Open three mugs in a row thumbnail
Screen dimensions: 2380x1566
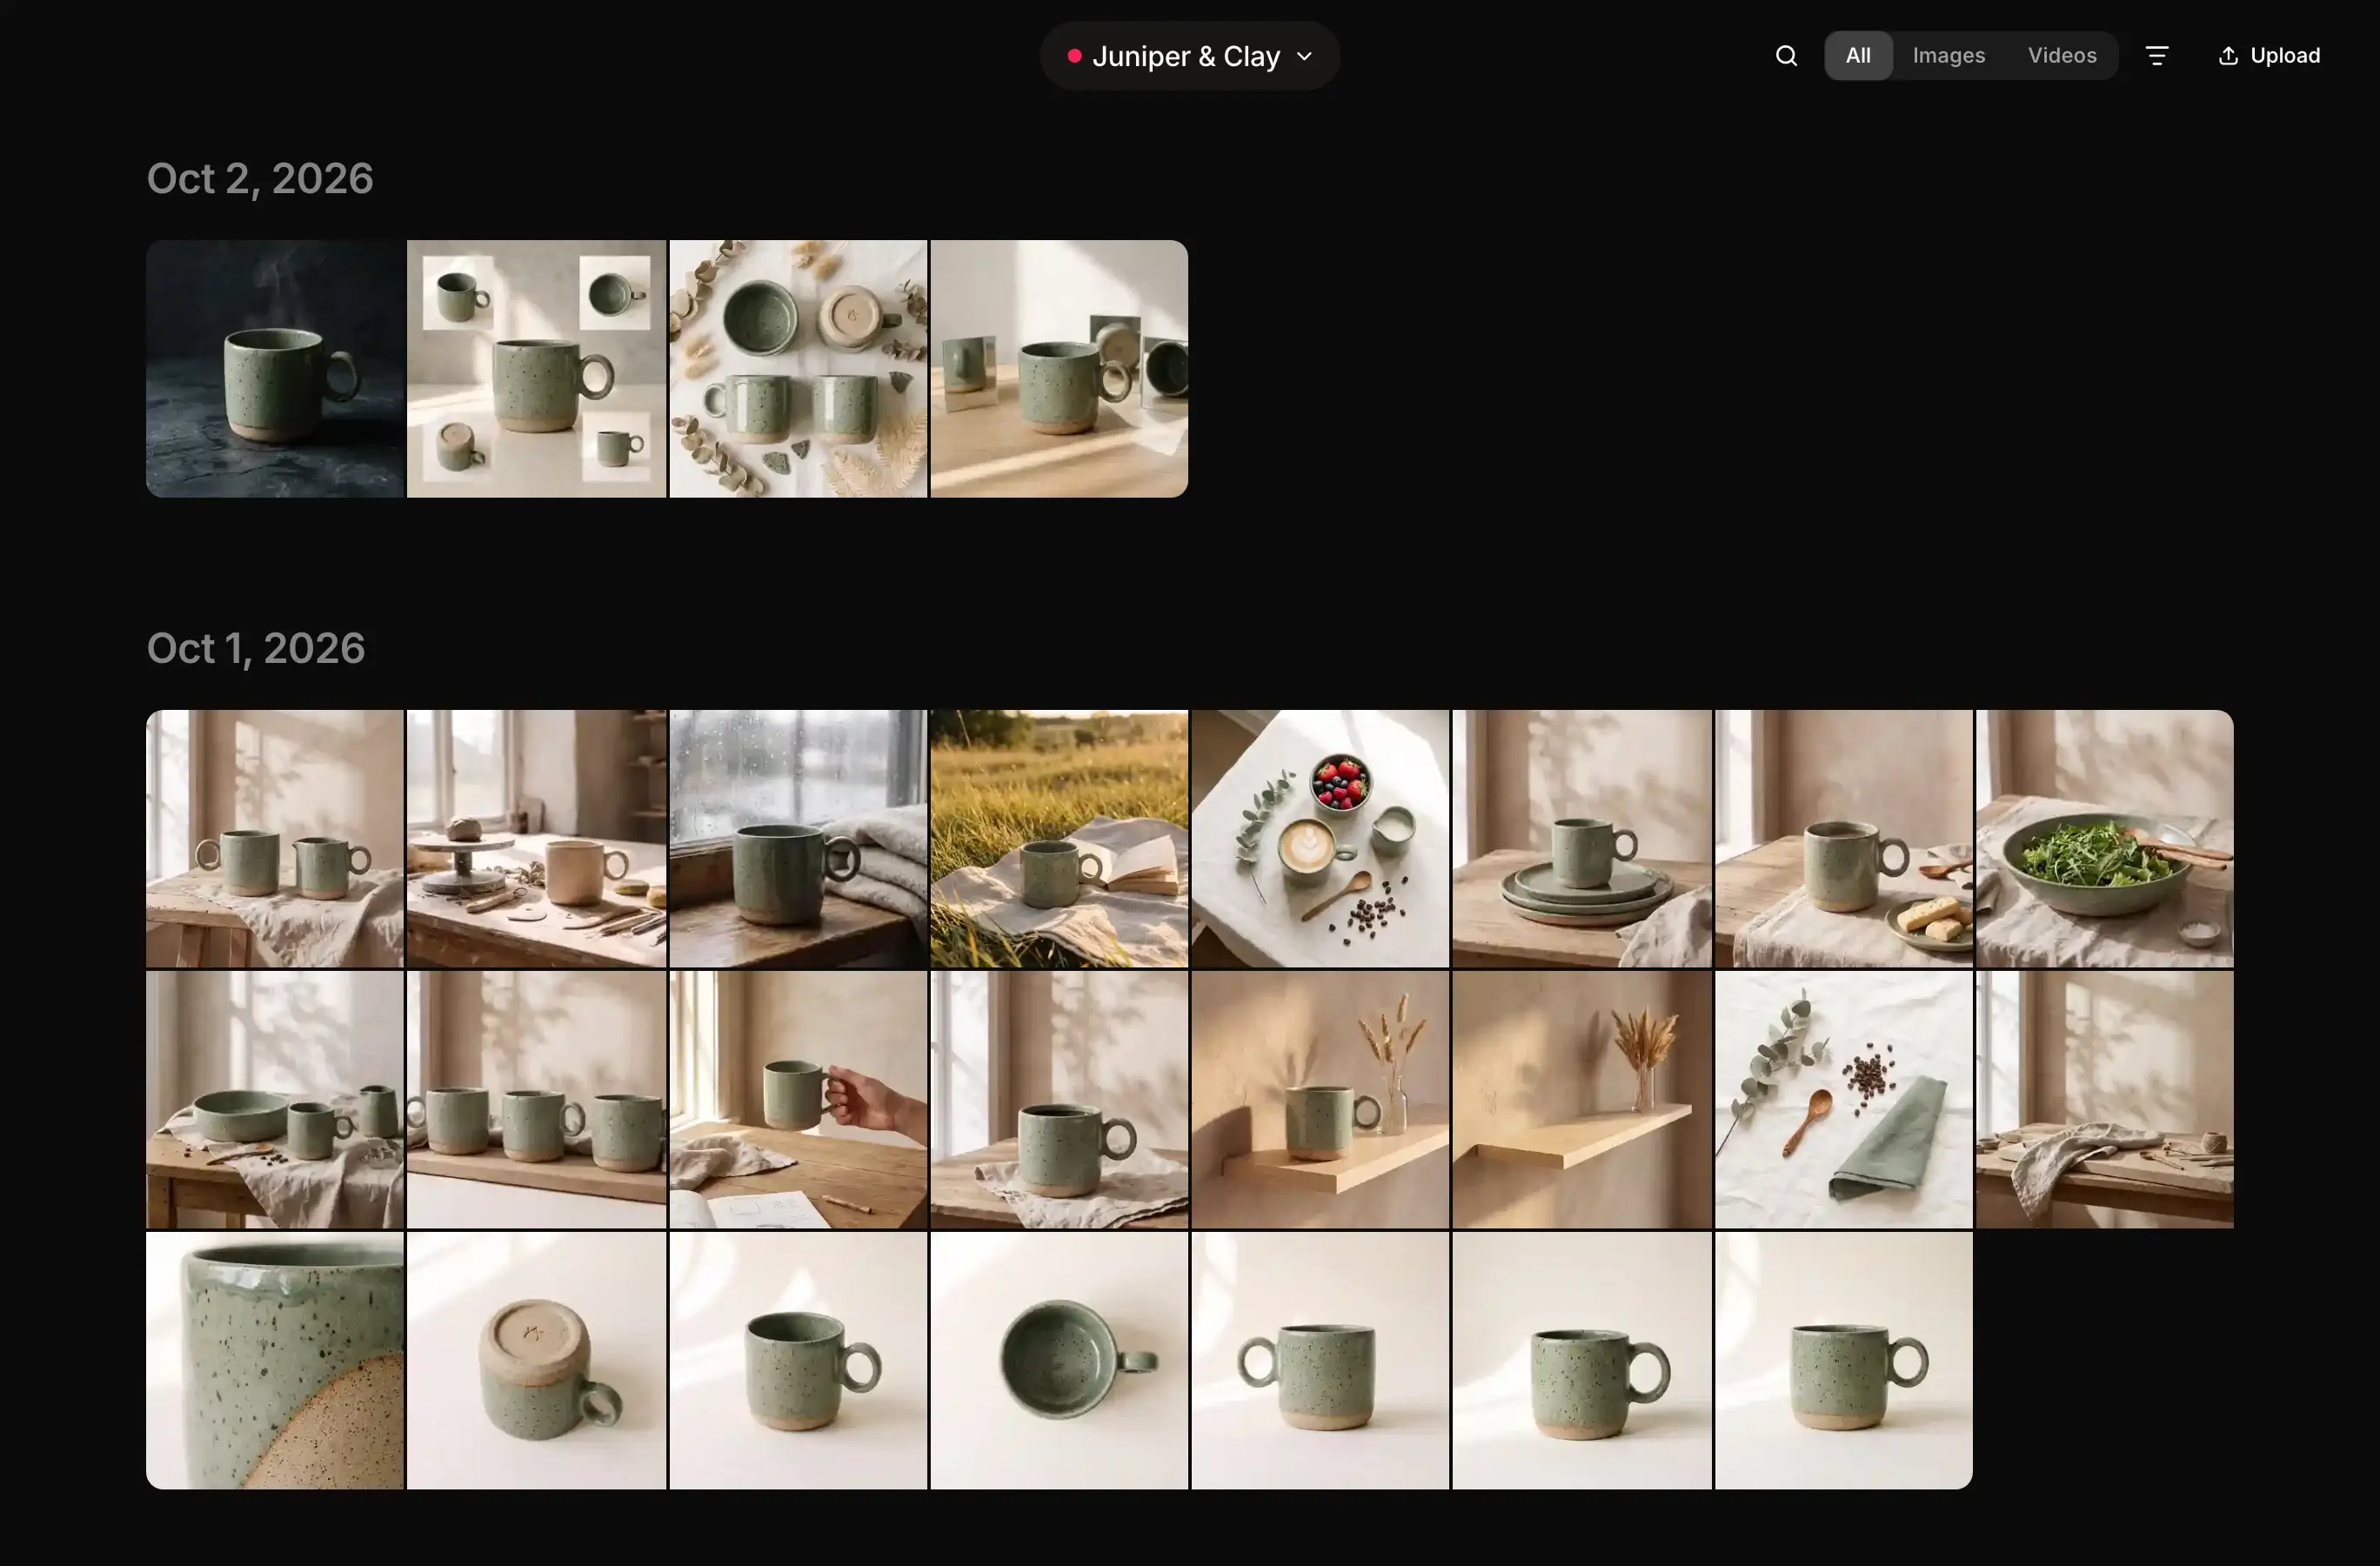tap(536, 1100)
